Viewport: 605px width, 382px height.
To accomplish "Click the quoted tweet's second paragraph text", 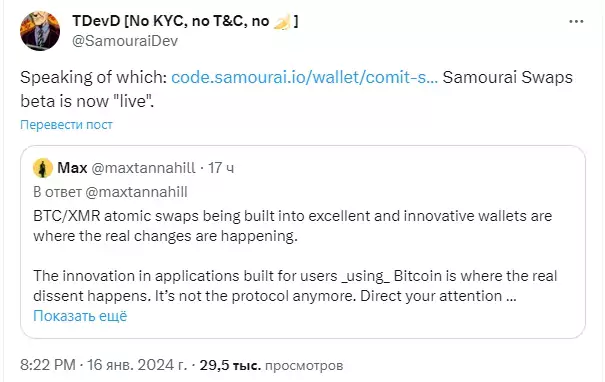I will tap(295, 286).
